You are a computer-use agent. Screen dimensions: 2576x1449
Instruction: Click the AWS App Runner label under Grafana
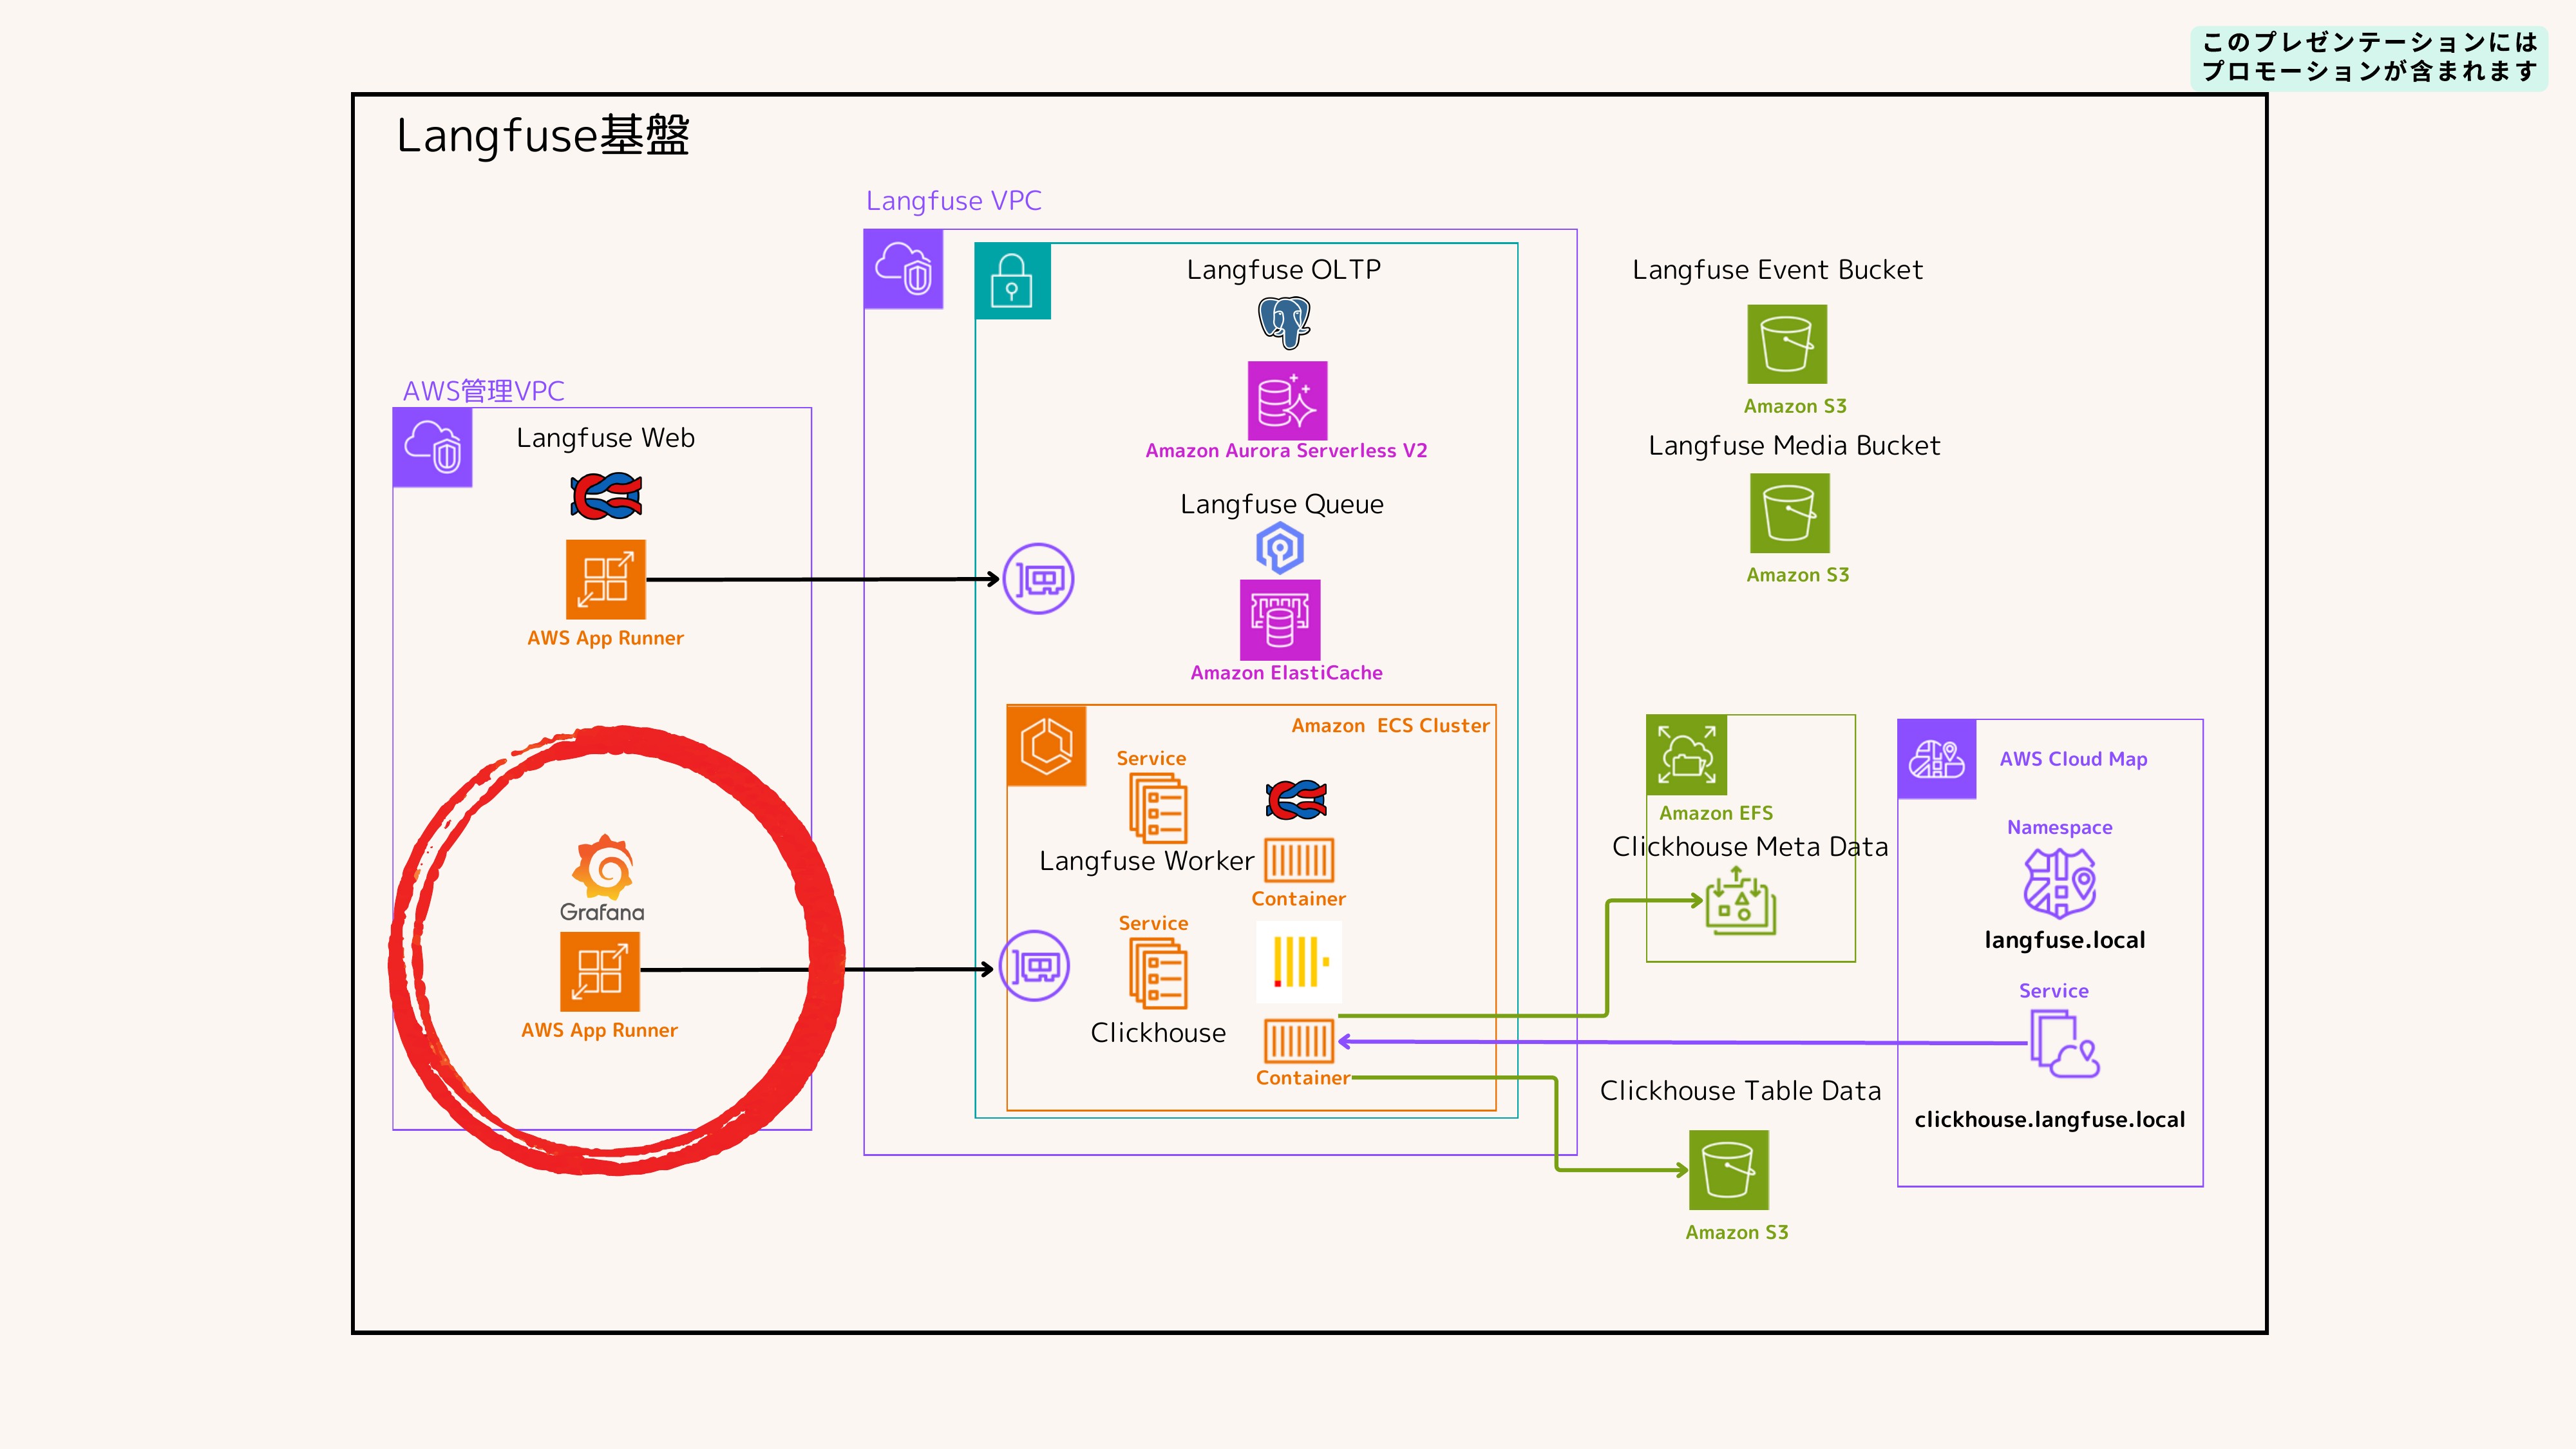click(600, 1030)
